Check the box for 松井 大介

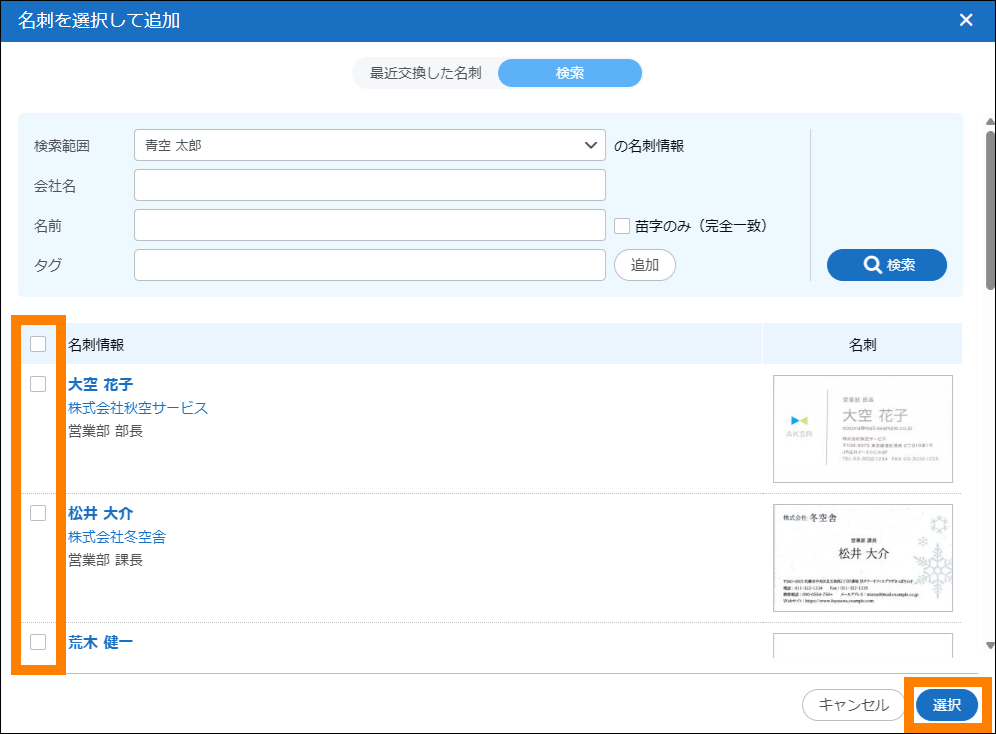pos(38,513)
